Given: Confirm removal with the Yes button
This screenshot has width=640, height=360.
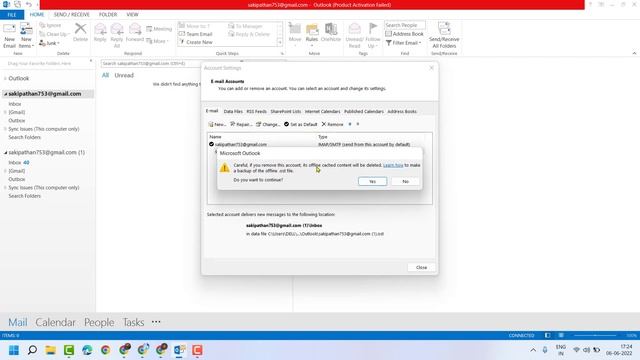Looking at the screenshot, I should [x=372, y=181].
